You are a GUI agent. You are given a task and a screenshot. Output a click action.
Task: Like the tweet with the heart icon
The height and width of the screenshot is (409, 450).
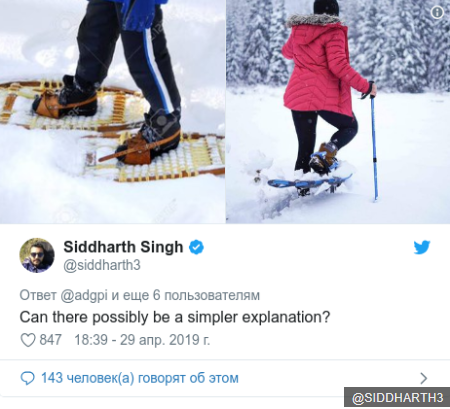coord(28,340)
